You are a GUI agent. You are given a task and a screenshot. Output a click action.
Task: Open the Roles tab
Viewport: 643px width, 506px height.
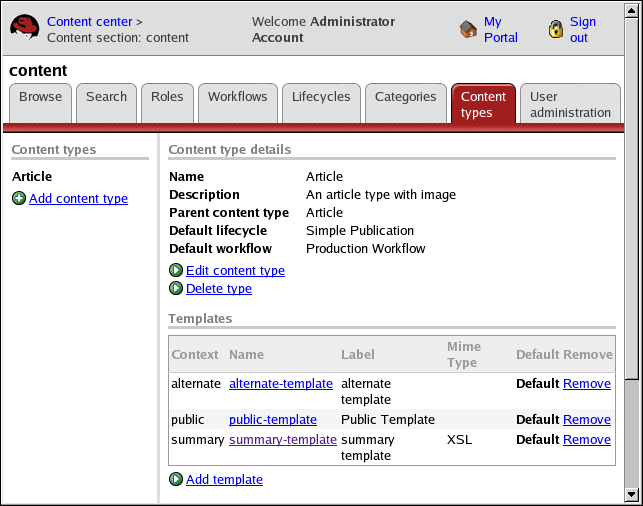pos(167,103)
